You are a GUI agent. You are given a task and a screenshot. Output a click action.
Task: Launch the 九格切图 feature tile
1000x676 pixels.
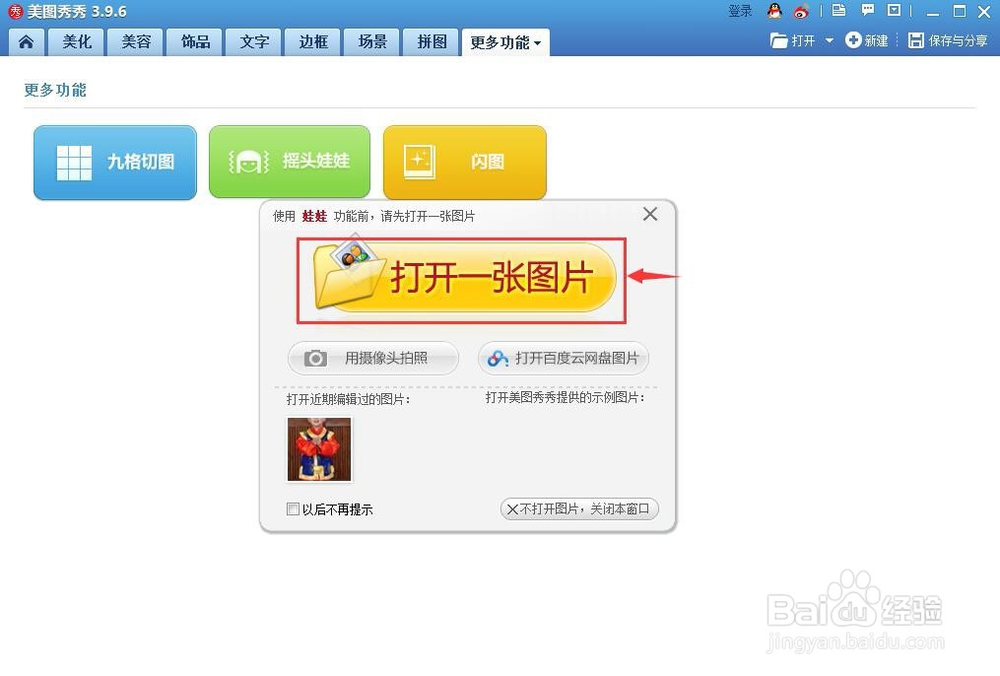point(115,163)
